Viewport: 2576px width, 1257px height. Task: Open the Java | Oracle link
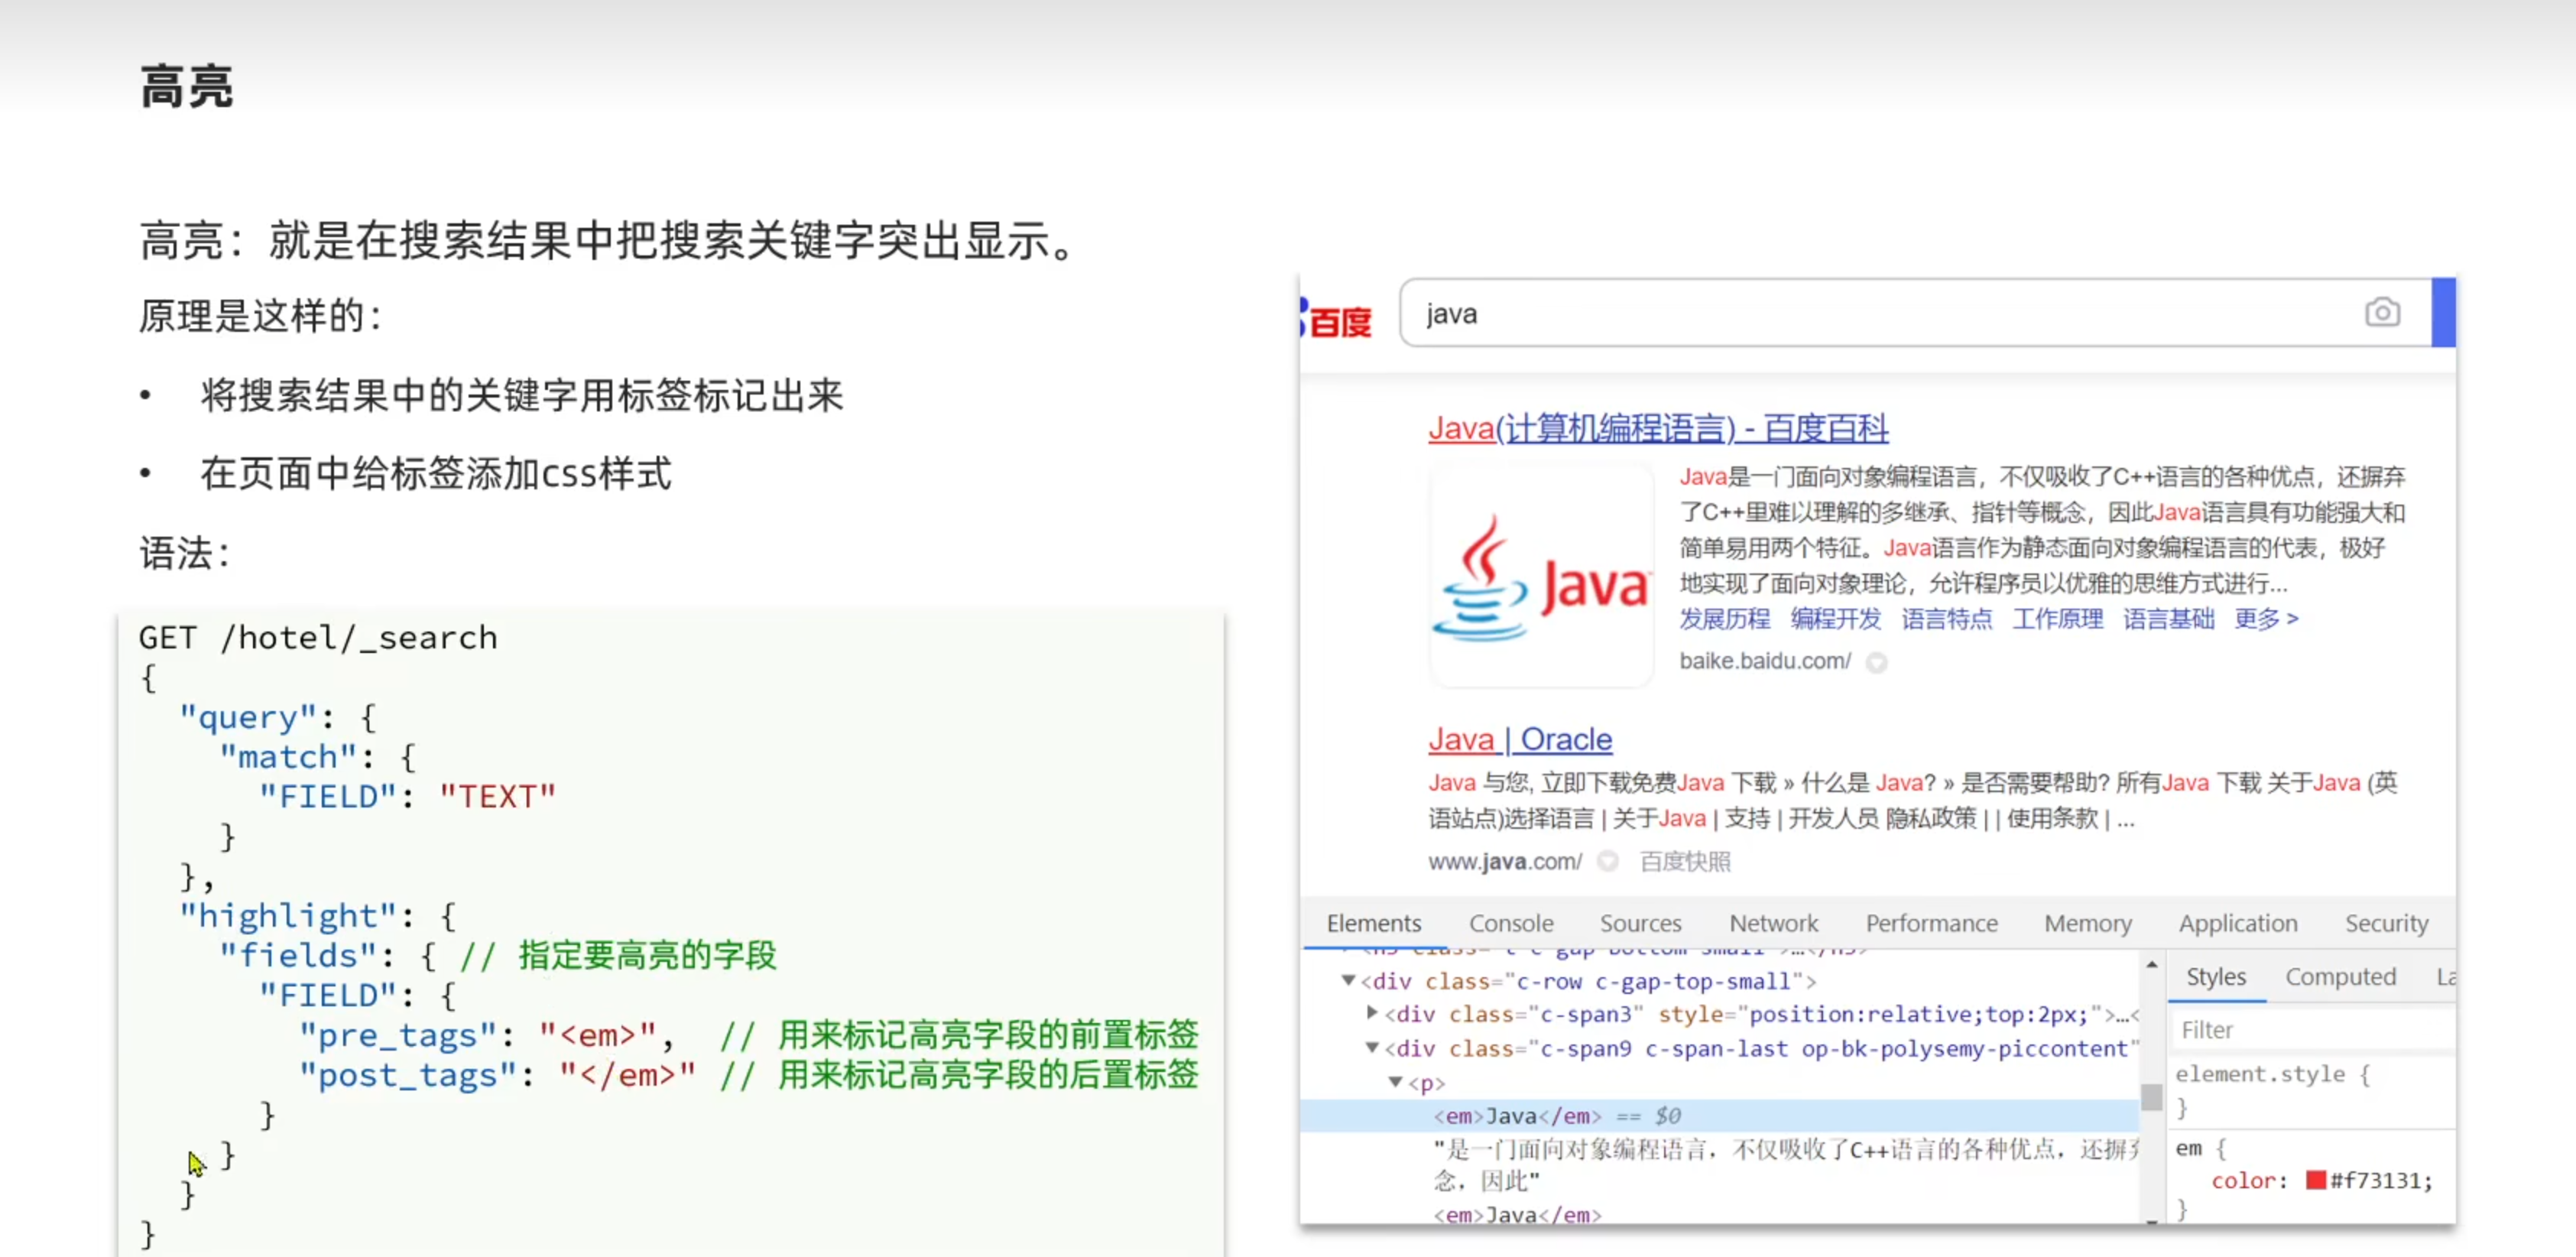coord(1520,739)
